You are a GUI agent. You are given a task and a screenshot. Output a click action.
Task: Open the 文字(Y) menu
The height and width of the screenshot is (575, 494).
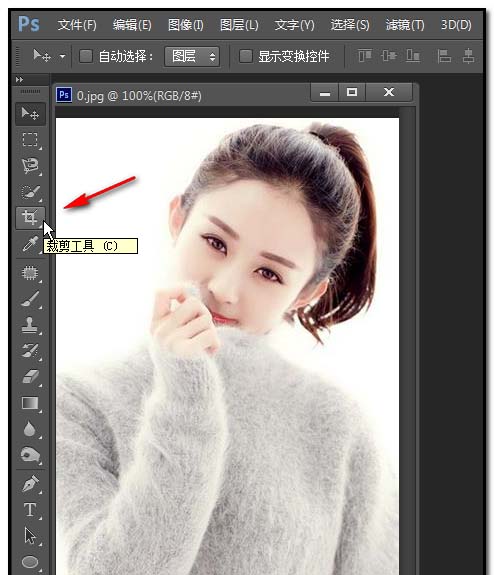(x=294, y=25)
